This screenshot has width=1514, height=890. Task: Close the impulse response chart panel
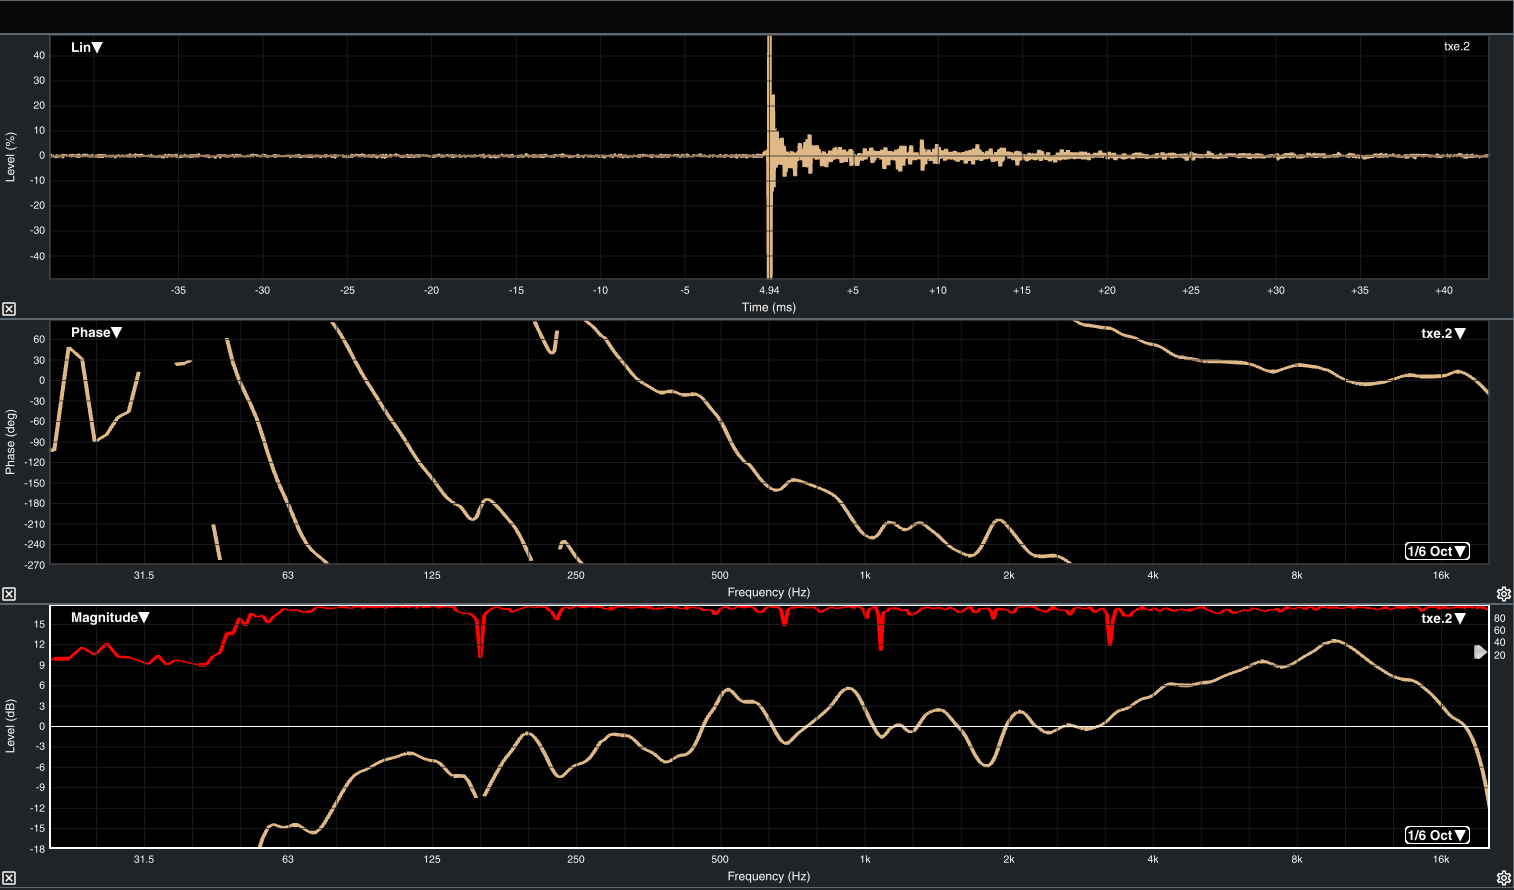coord(9,309)
